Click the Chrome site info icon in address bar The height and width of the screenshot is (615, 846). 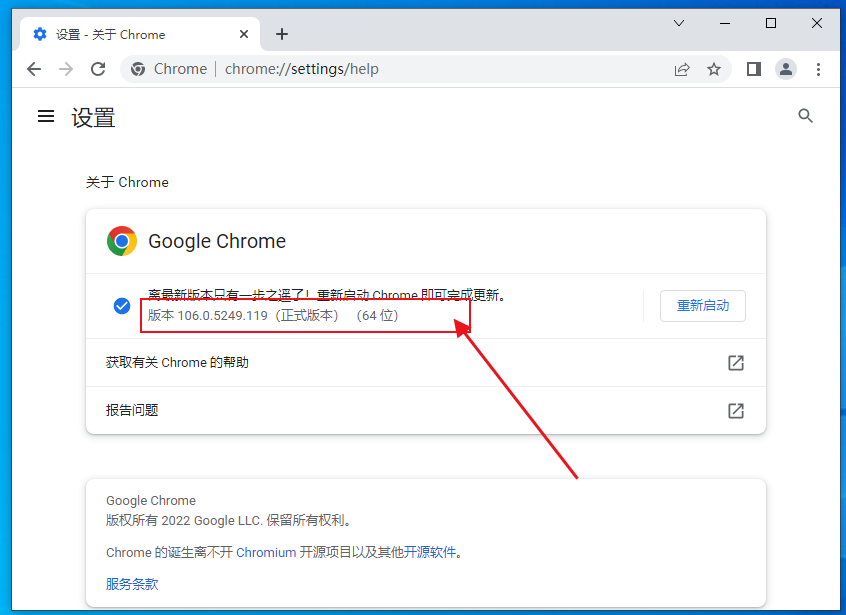(x=138, y=69)
